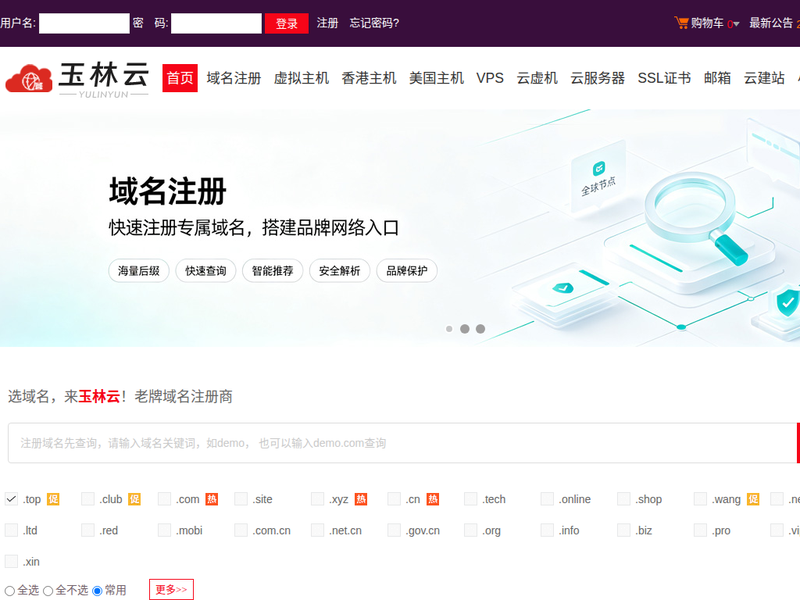800x600 pixels.
Task: Focus the domain keyword search field
Action: (402, 443)
